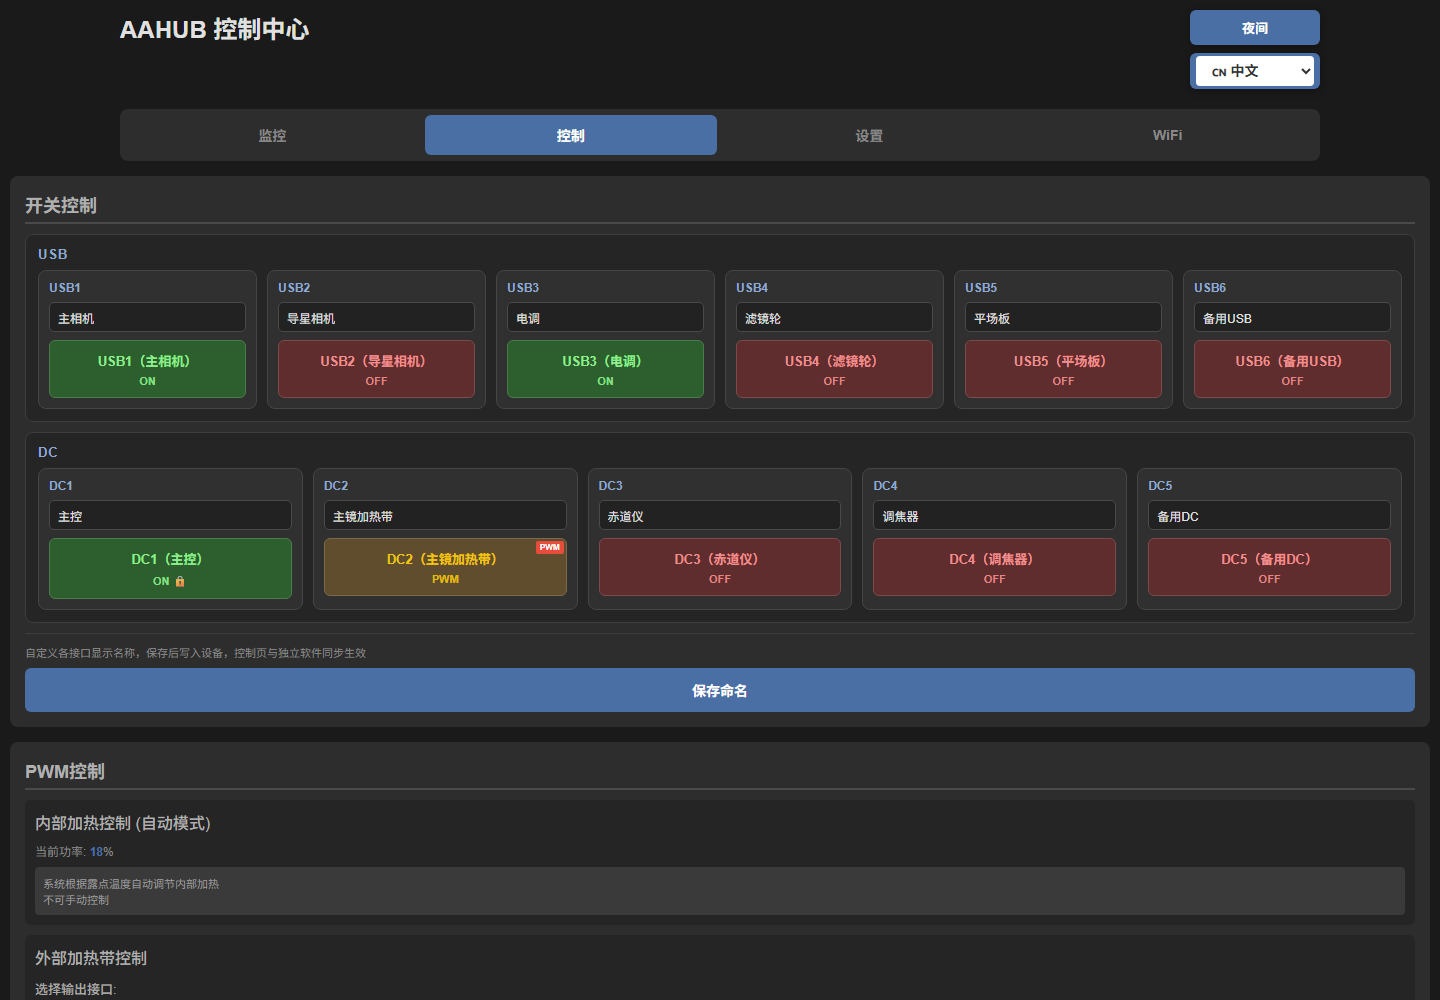
Task: Turn on DC3 赤道仪 power output
Action: (x=720, y=567)
